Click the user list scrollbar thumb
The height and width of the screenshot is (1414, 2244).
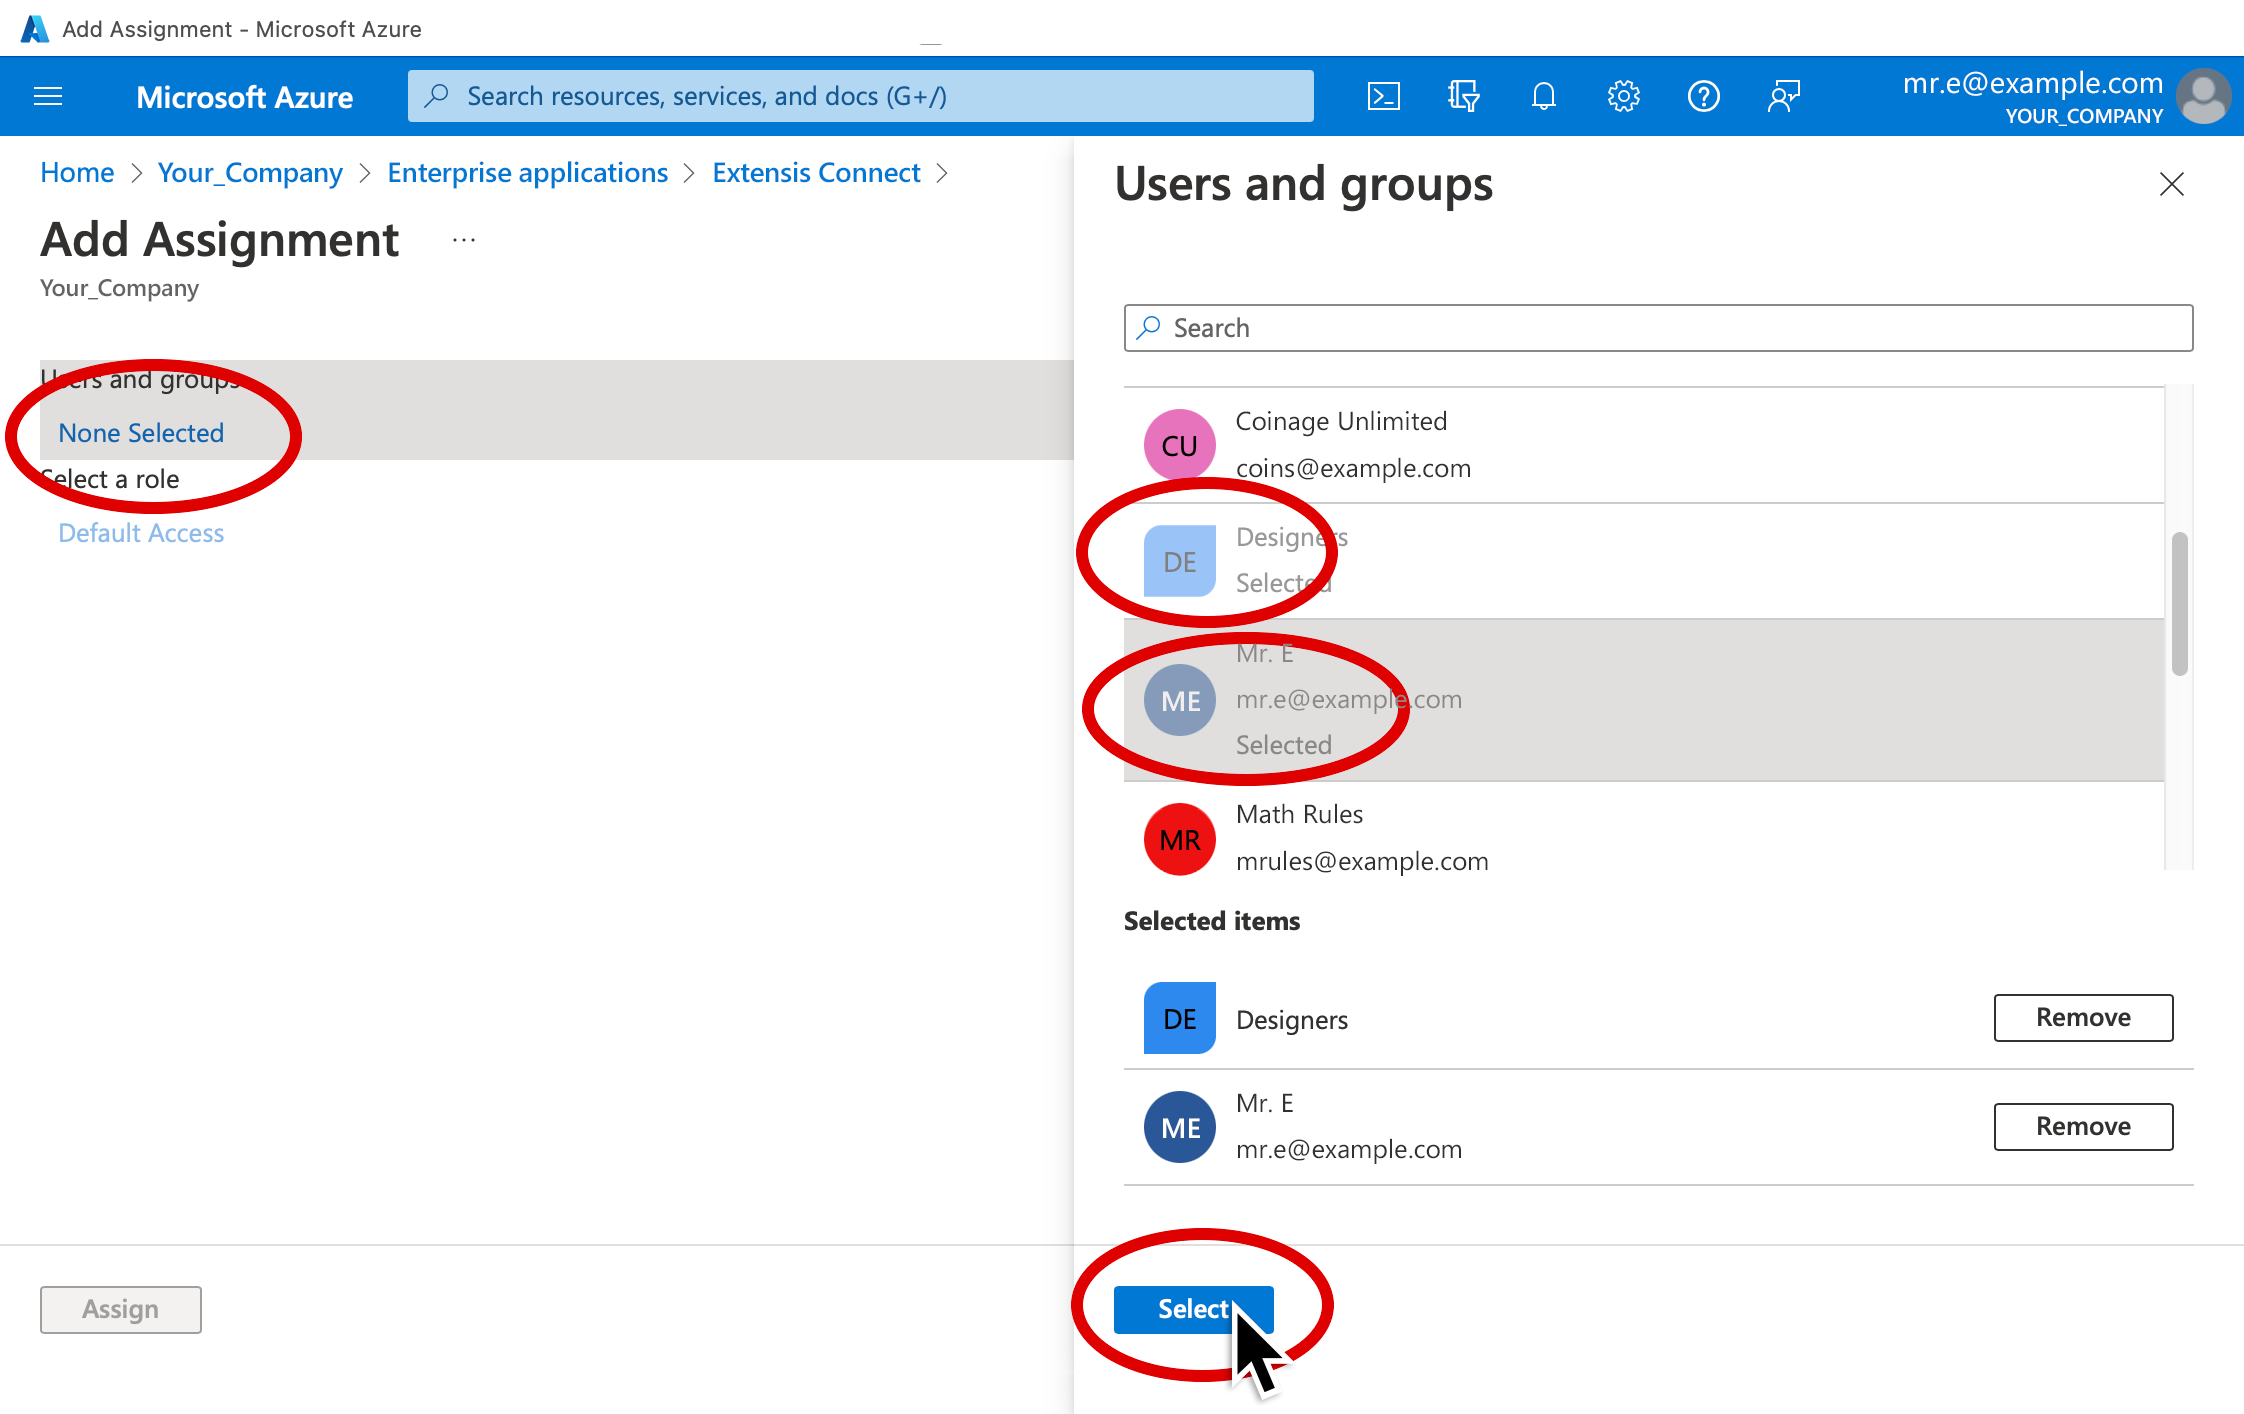pyautogui.click(x=2179, y=604)
